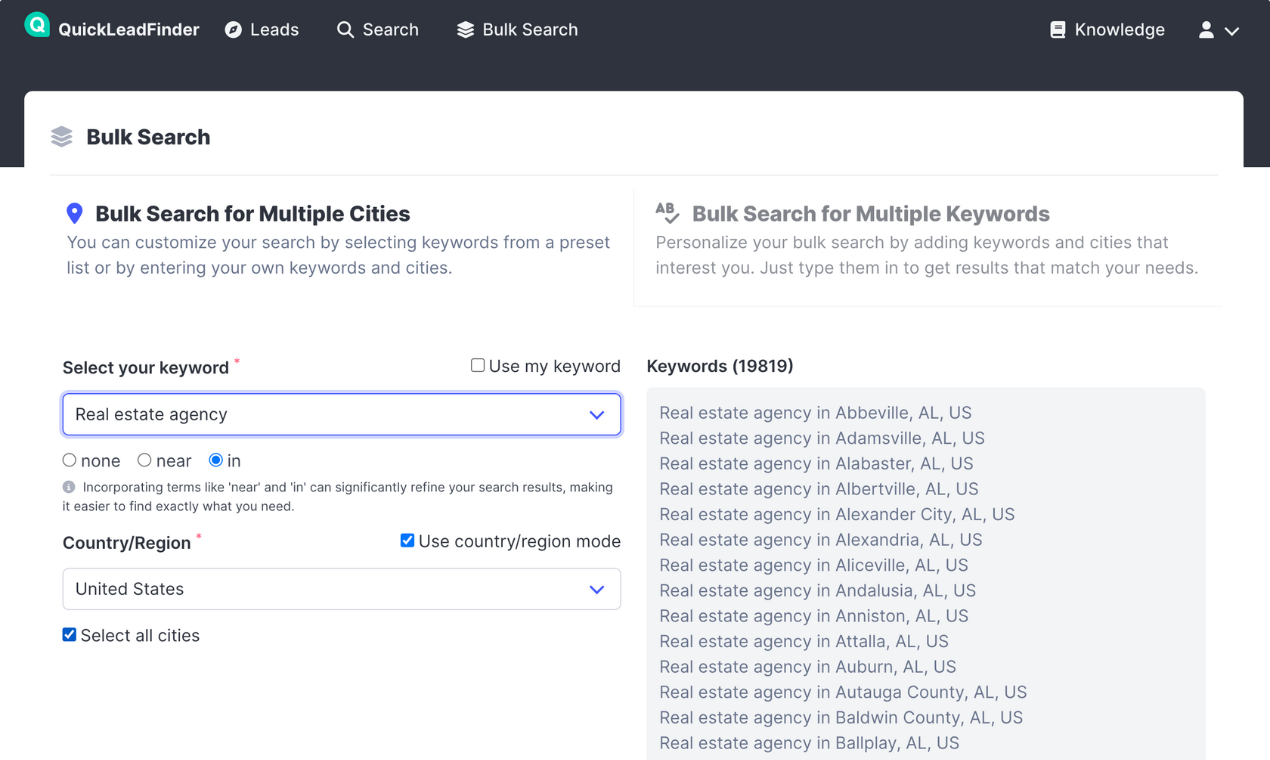The image size is (1270, 760).
Task: Open the user account profile icon
Action: [x=1206, y=30]
